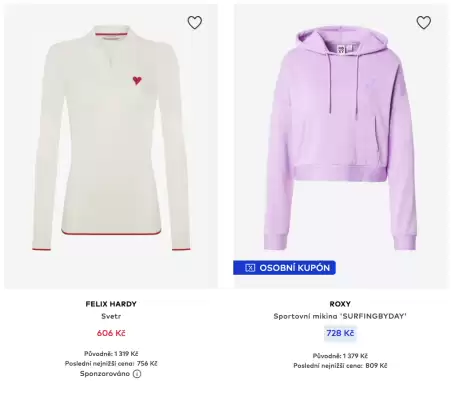Click the Původně: 1 319 Kč text
The height and width of the screenshot is (400, 453).
coord(111,354)
